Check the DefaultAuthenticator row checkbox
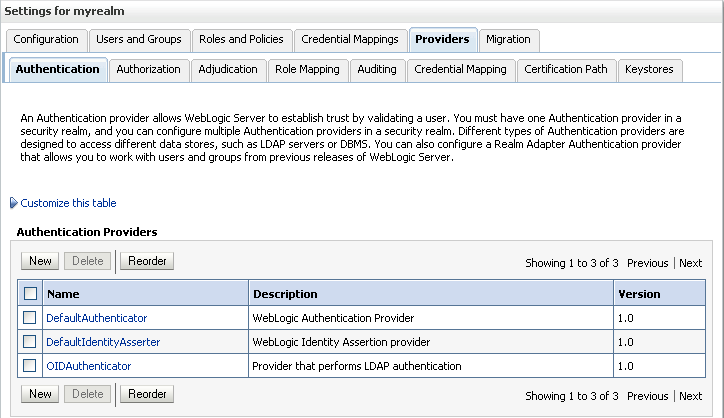Image resolution: width=724 pixels, height=418 pixels. pos(30,318)
